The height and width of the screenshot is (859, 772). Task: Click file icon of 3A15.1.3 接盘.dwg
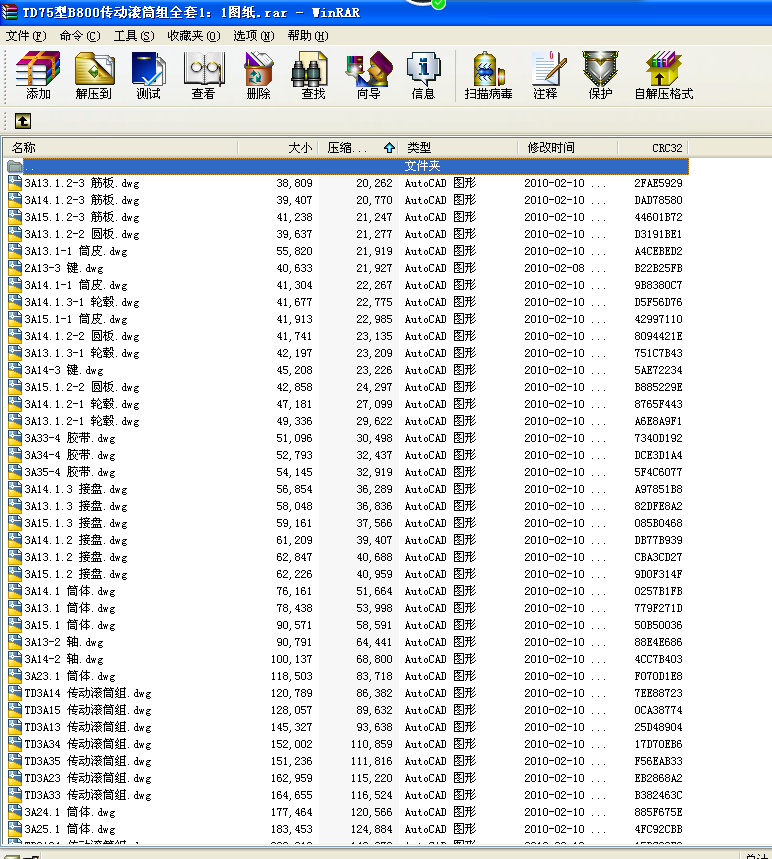[x=15, y=523]
